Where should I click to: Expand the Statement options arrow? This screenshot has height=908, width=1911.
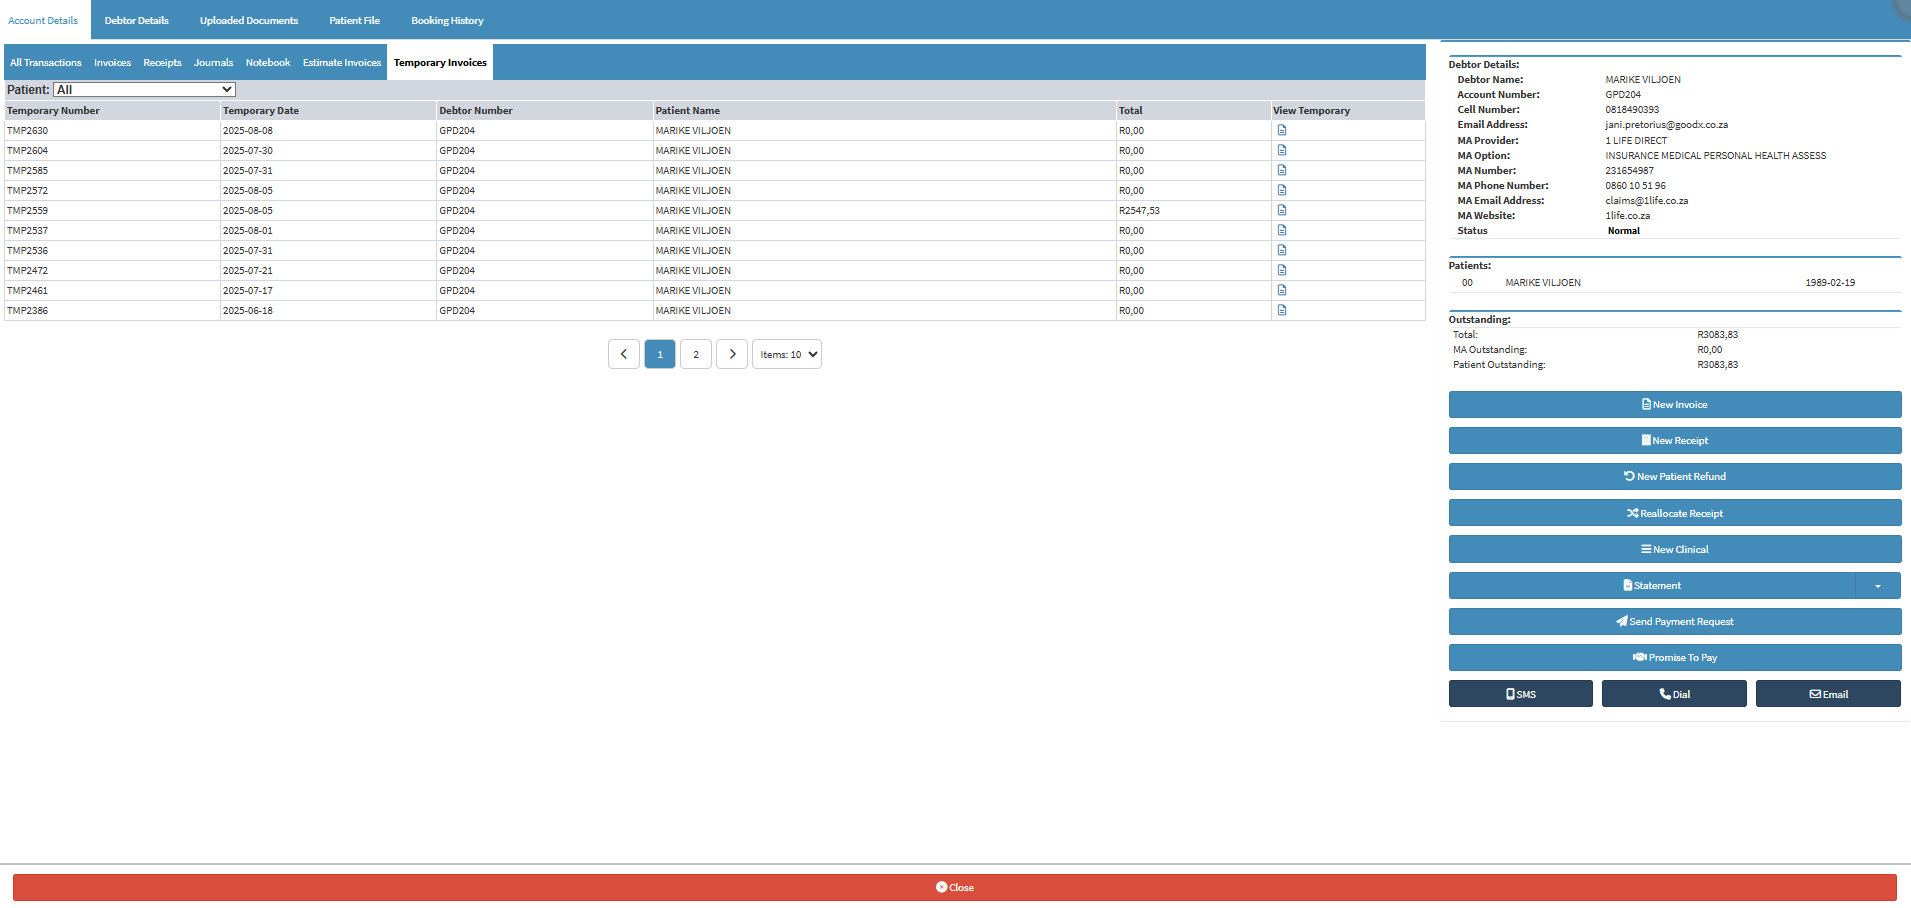1878,586
